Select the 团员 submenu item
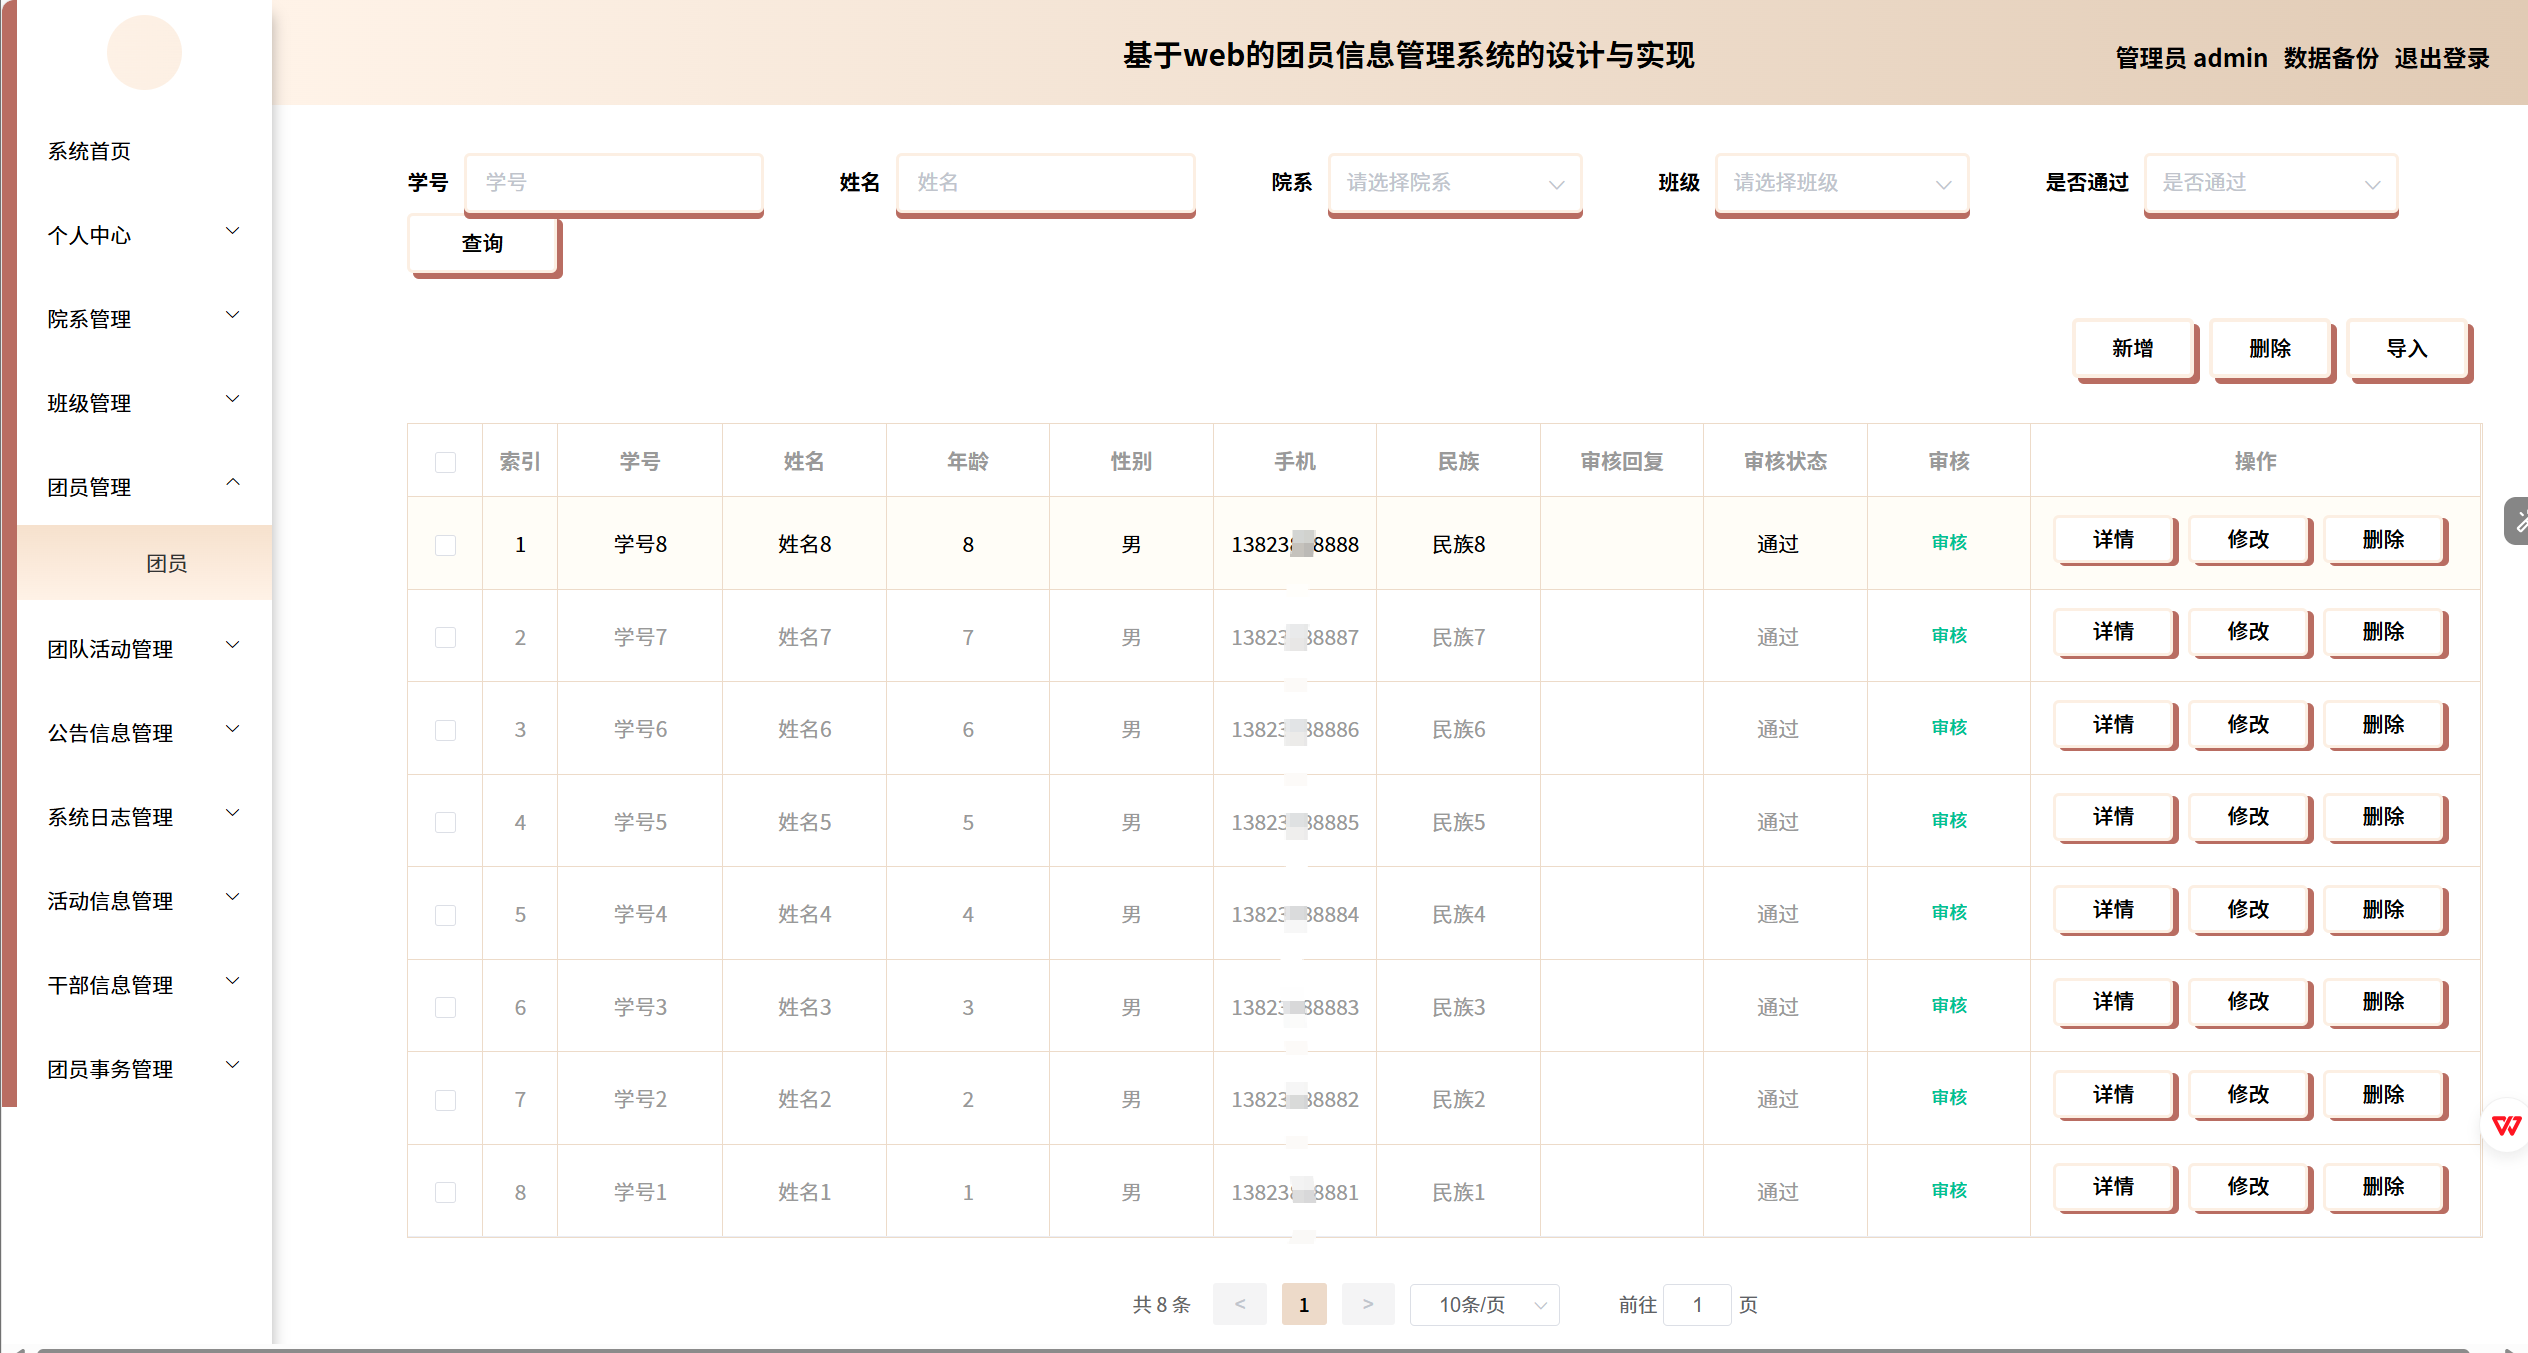 point(166,563)
